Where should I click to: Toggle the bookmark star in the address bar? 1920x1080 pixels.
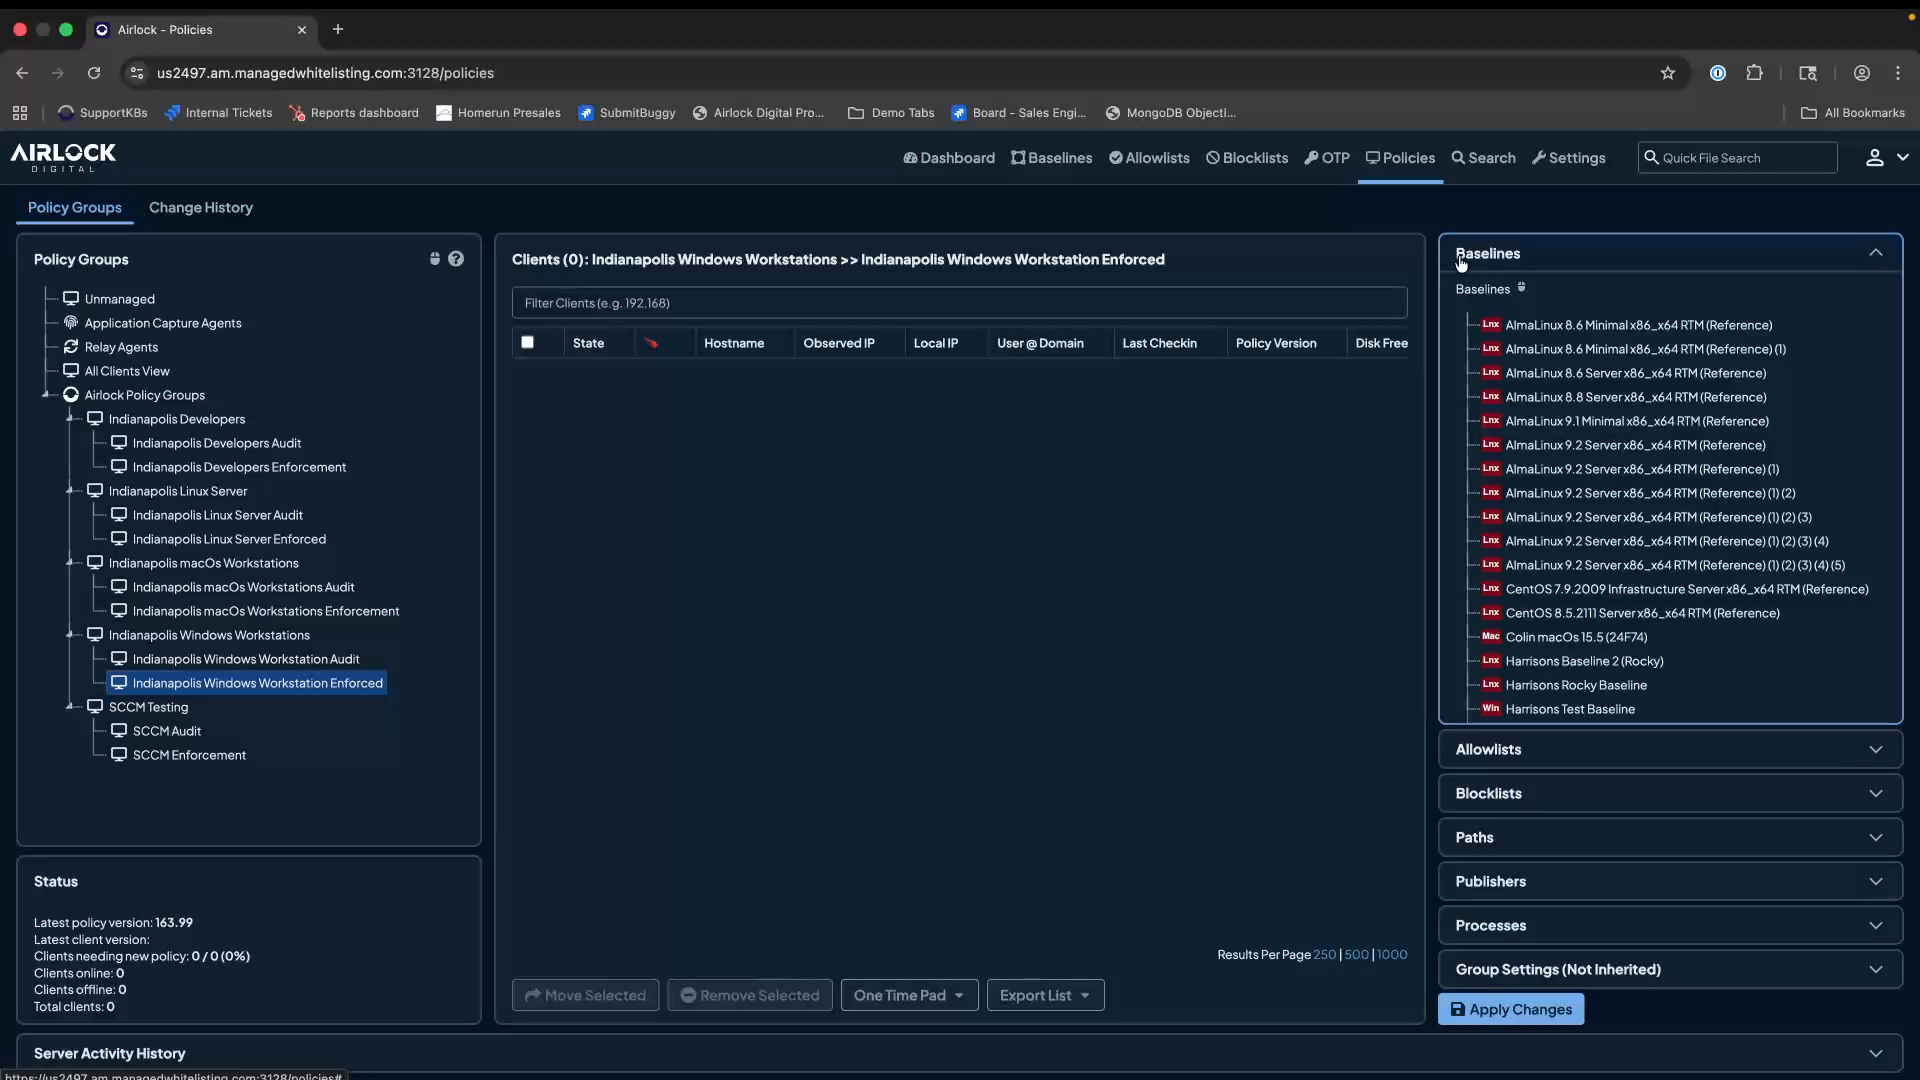click(x=1669, y=73)
